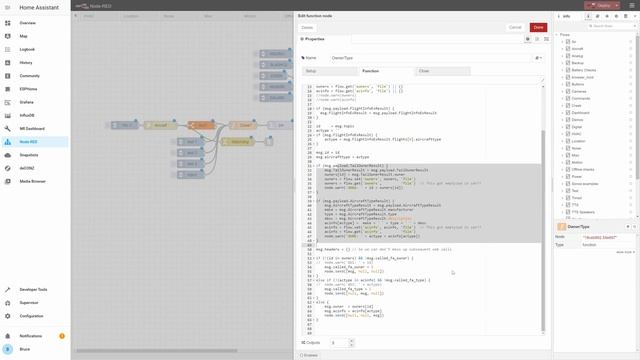Screen dimensions: 640x360
Task: Open the configuration nodes sidebar tab icon
Action: click(616, 16)
